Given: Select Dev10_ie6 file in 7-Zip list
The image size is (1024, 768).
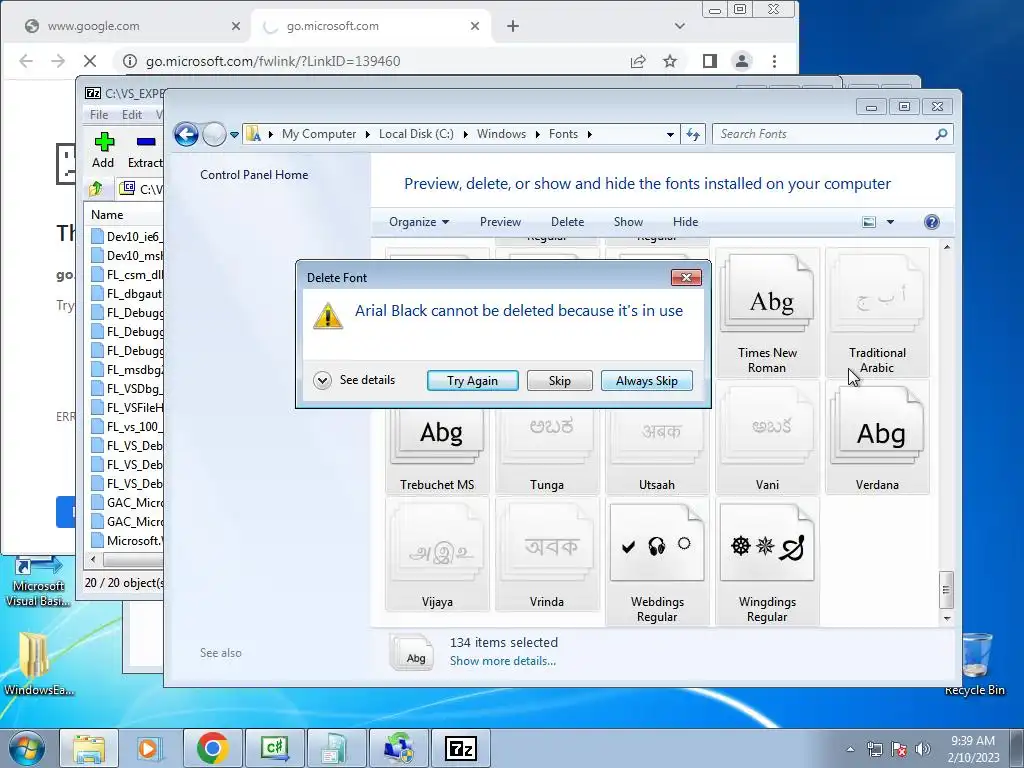Looking at the screenshot, I should tap(127, 236).
